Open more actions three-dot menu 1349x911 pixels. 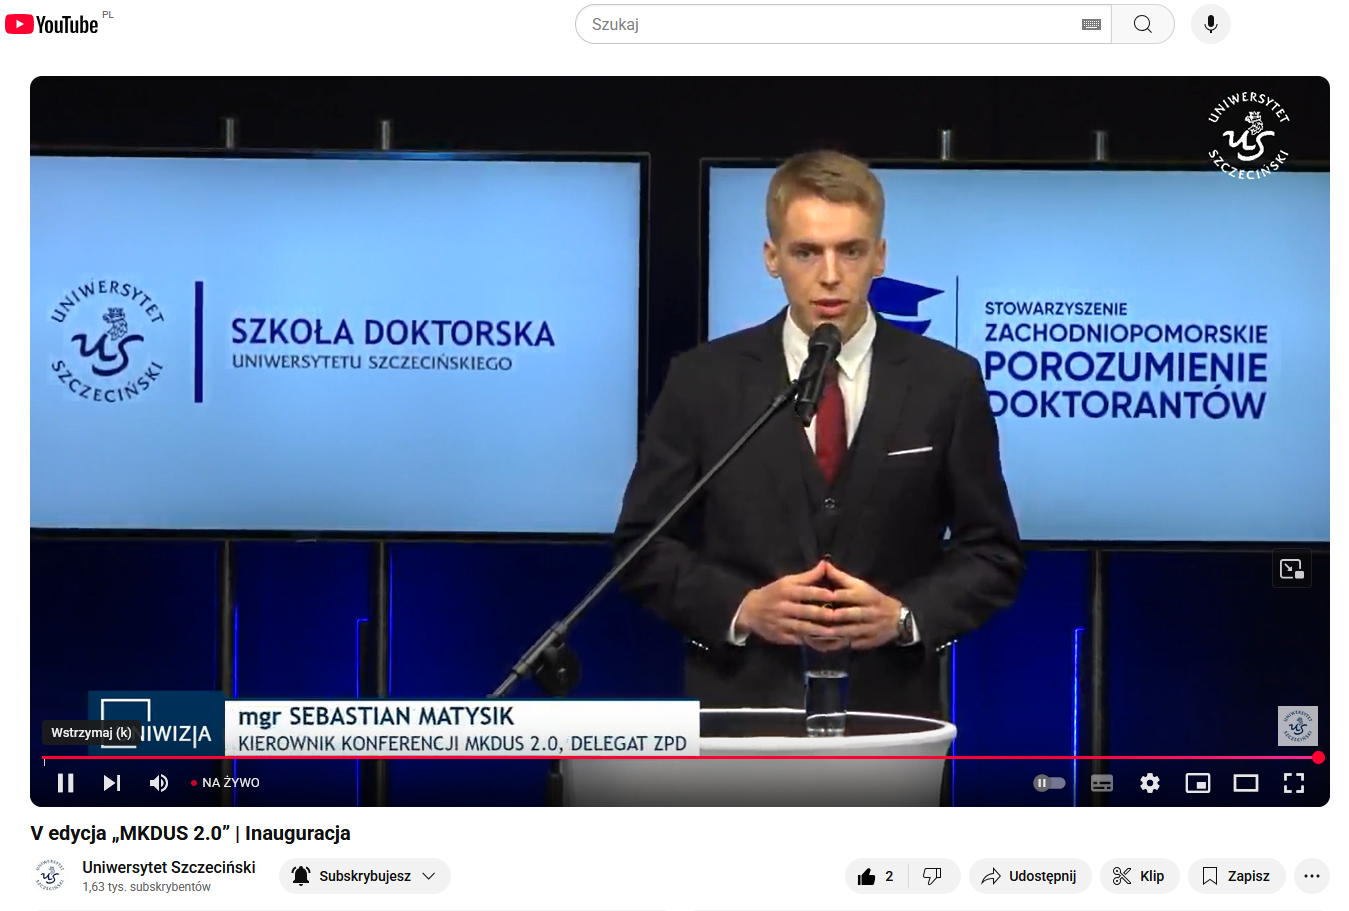pos(1311,876)
